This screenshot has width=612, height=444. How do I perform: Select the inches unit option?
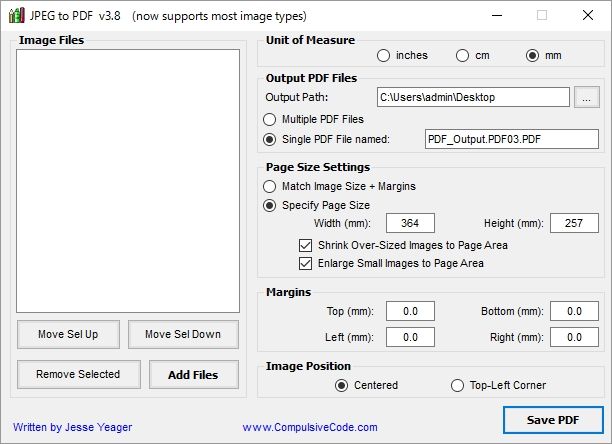[x=384, y=55]
